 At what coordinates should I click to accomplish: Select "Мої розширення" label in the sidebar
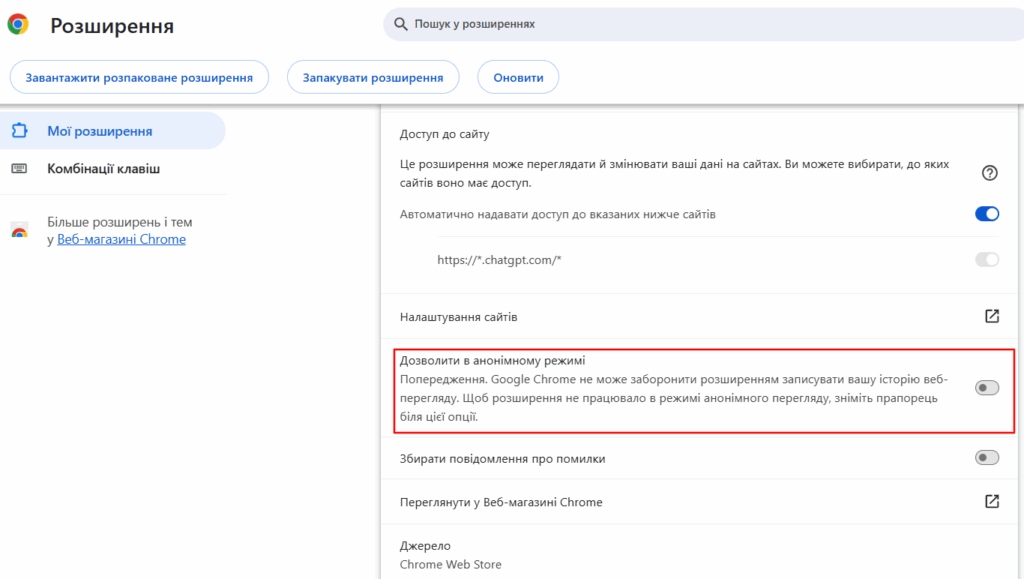click(99, 131)
